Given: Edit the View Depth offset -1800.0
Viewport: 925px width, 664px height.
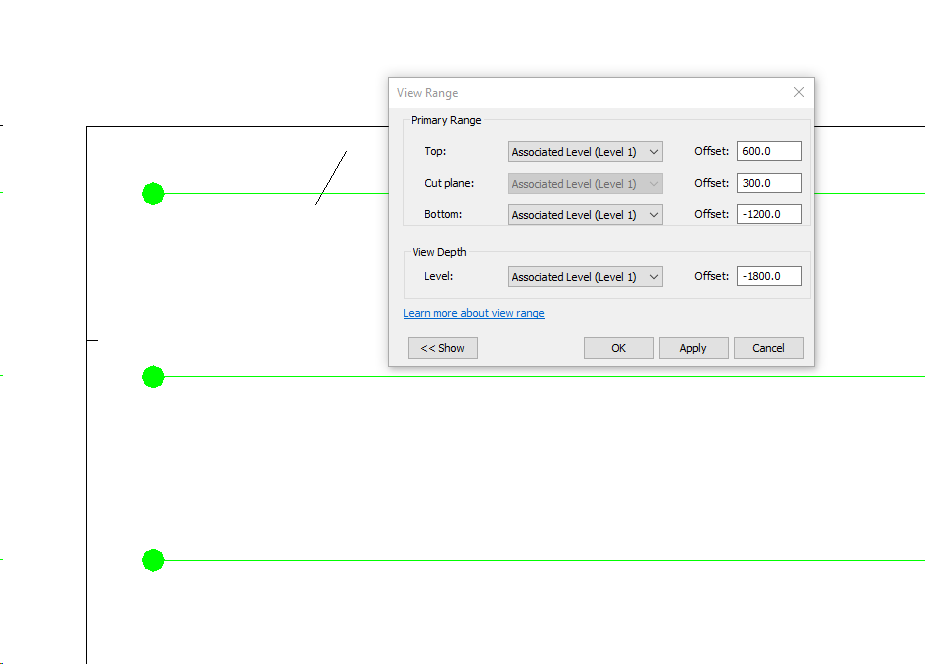Looking at the screenshot, I should tap(768, 276).
